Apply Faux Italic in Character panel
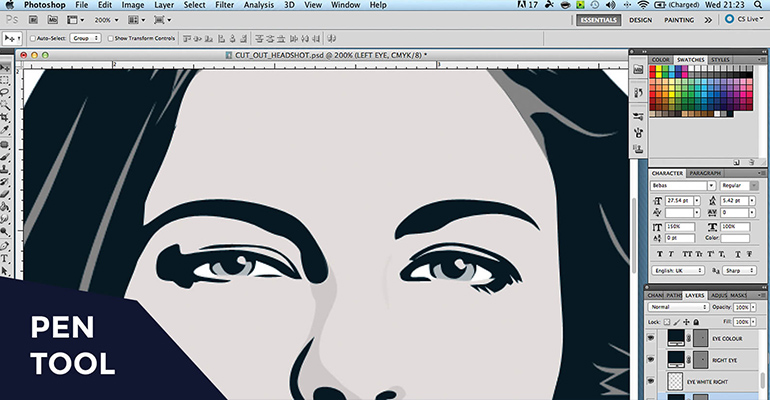 point(671,254)
